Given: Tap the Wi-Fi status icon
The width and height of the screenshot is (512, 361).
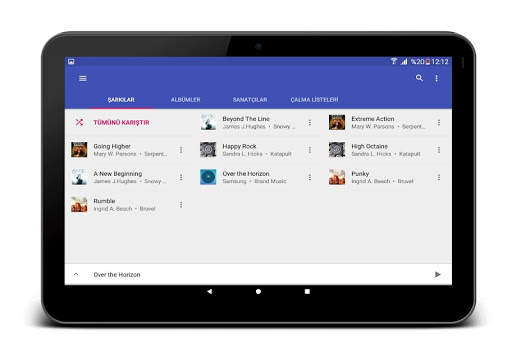Looking at the screenshot, I should (x=394, y=61).
